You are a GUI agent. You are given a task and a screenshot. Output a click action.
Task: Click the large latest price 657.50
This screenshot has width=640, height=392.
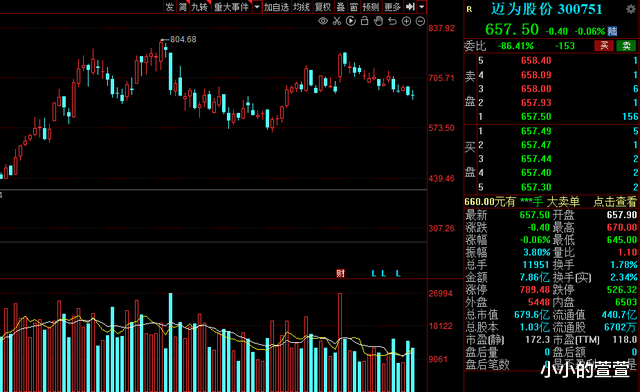point(512,29)
